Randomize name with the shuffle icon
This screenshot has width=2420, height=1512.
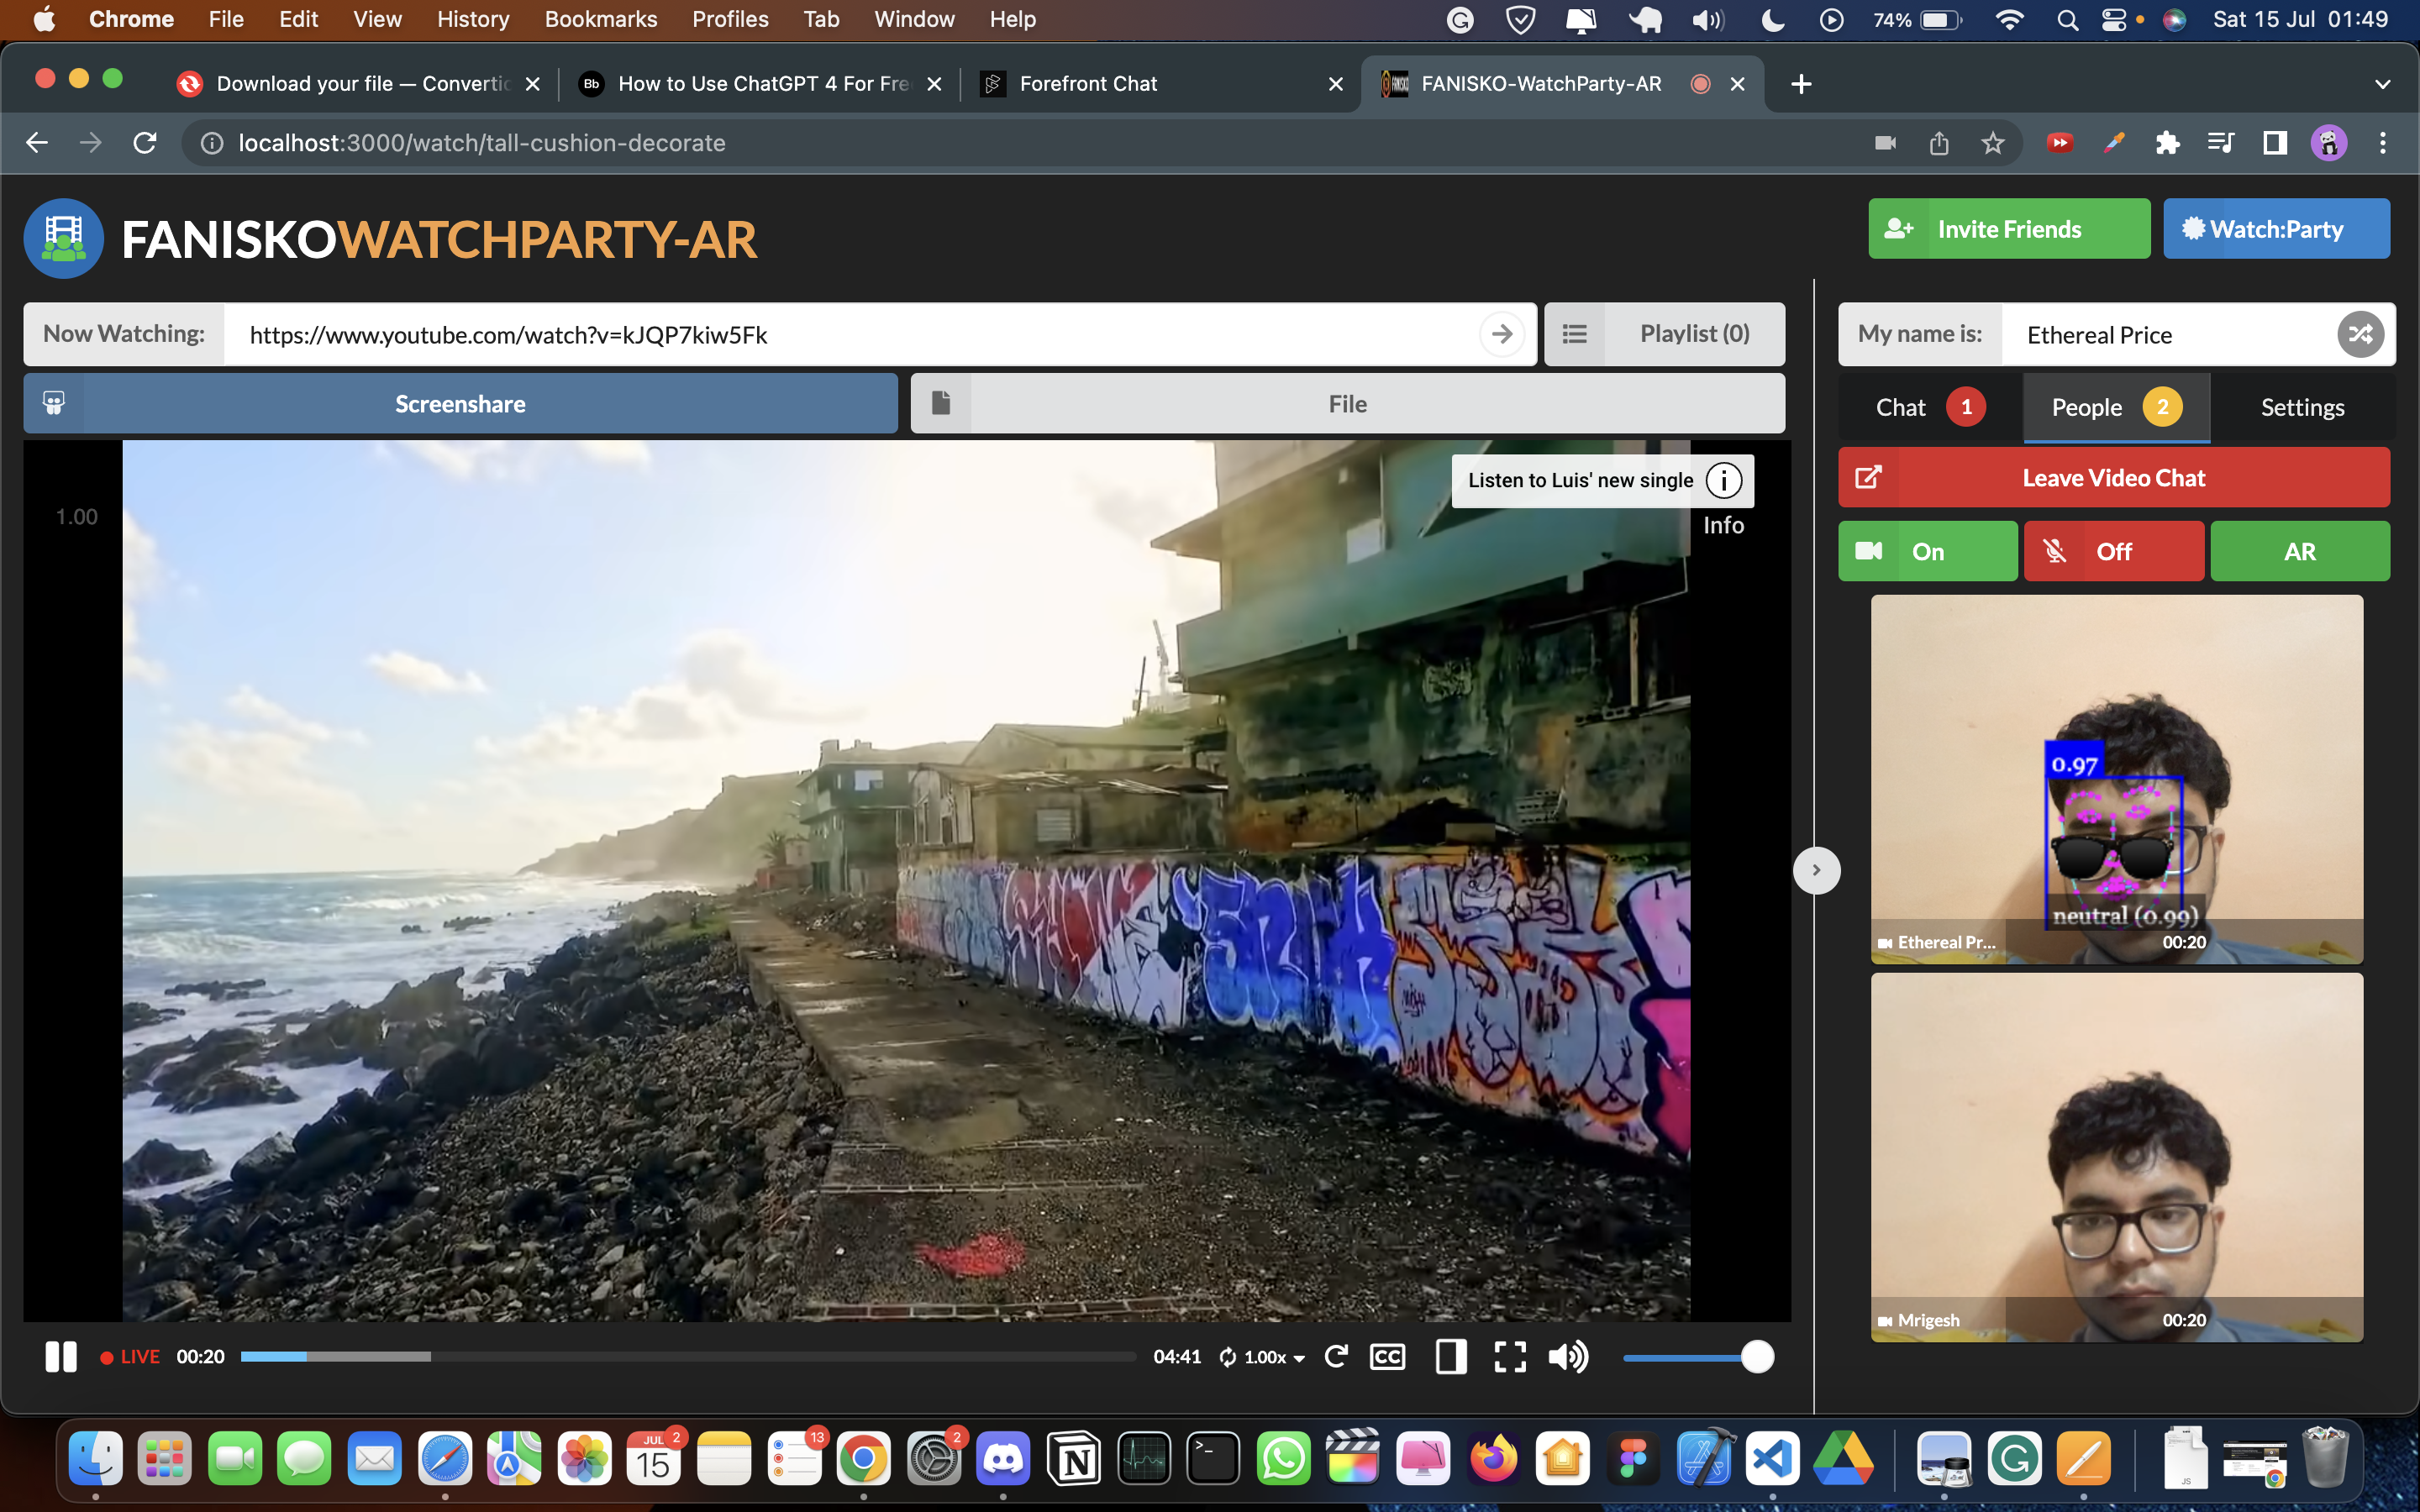[2360, 334]
